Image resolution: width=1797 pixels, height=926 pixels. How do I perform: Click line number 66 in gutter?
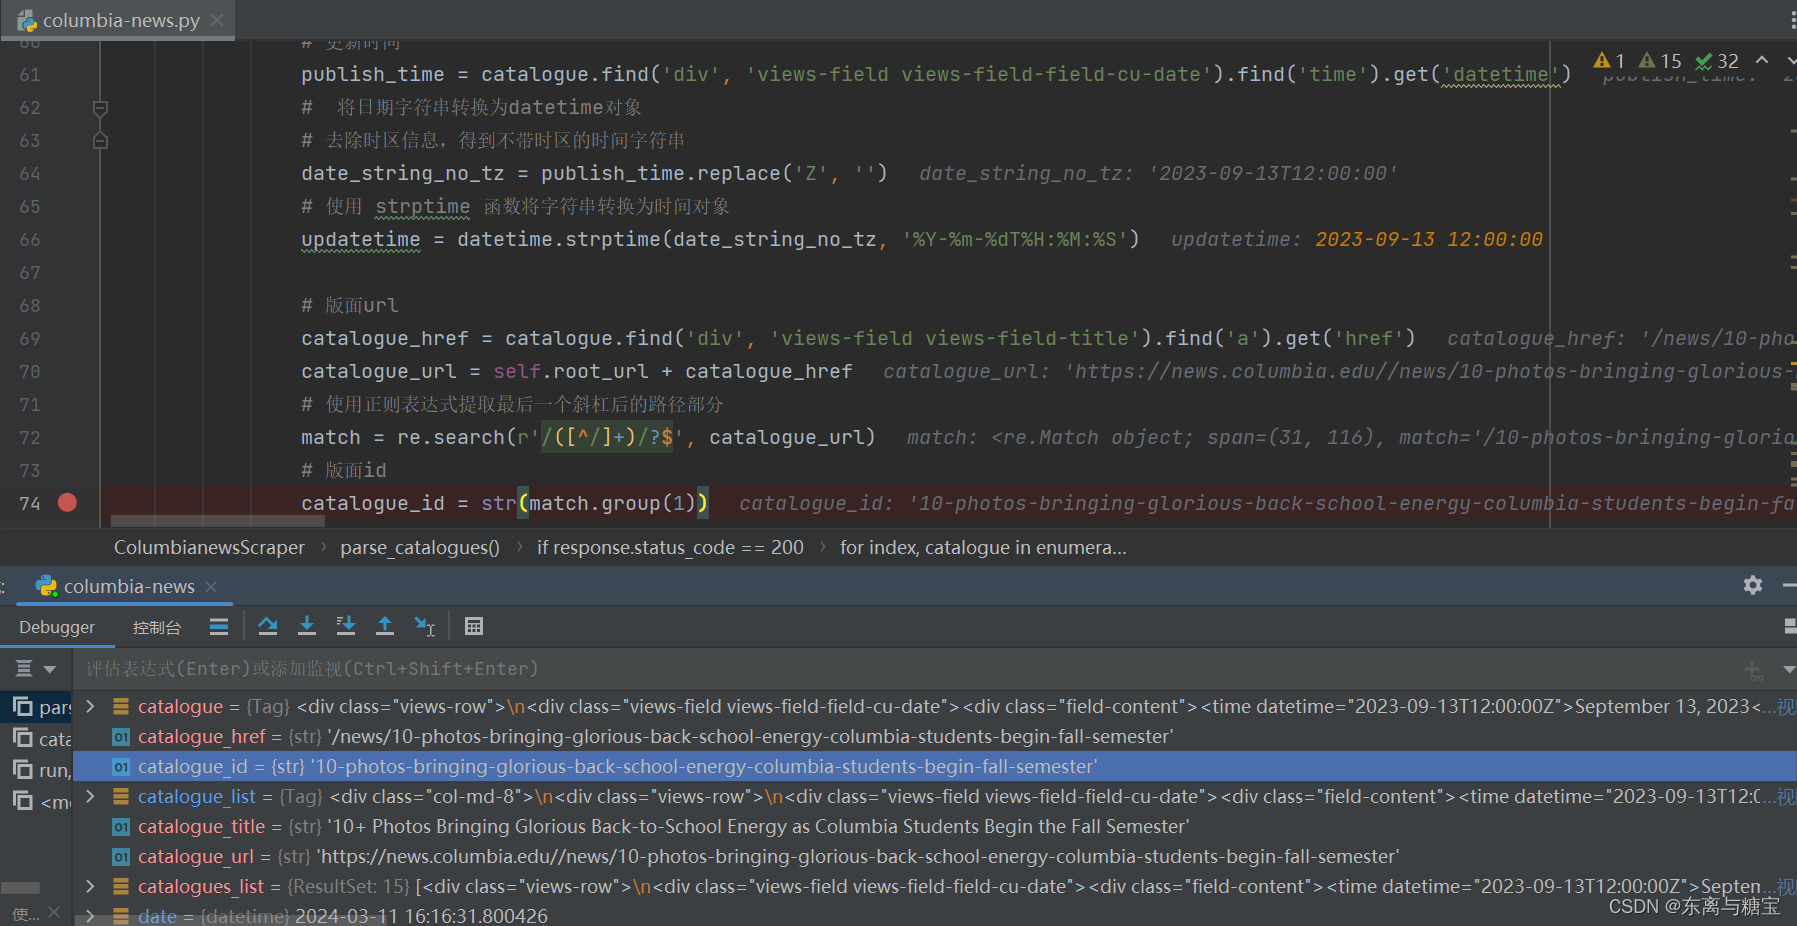pos(30,240)
